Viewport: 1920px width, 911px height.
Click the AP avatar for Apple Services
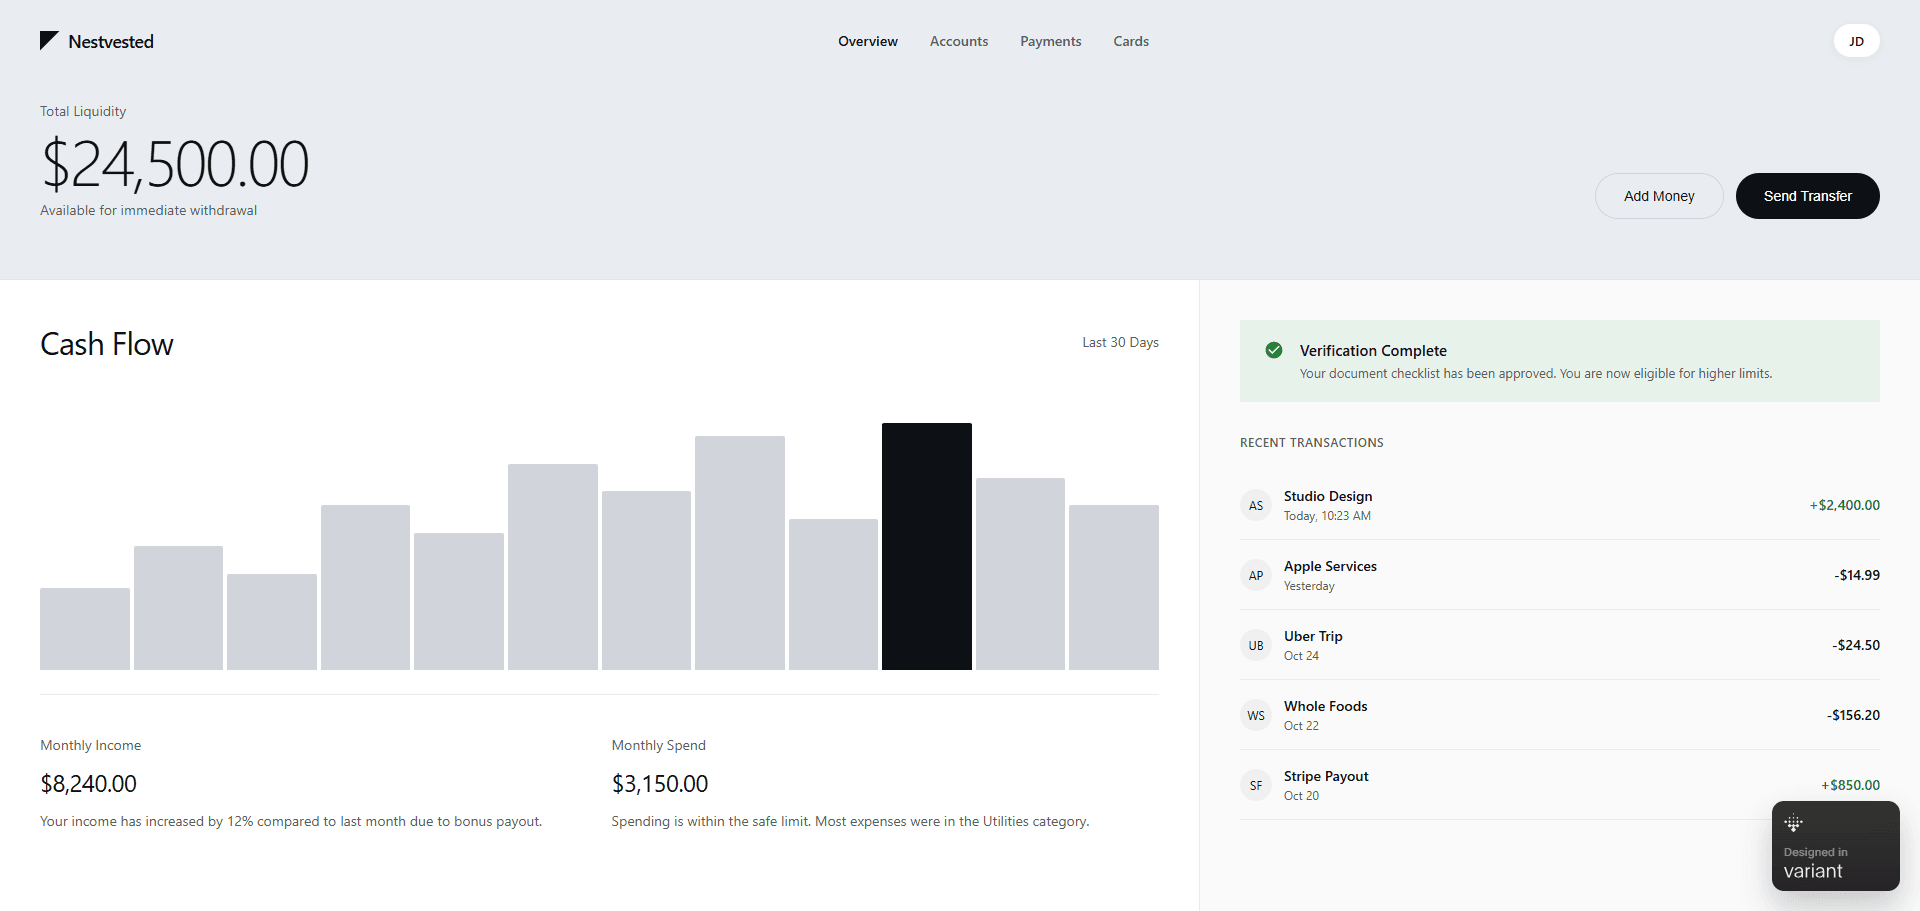(1256, 576)
